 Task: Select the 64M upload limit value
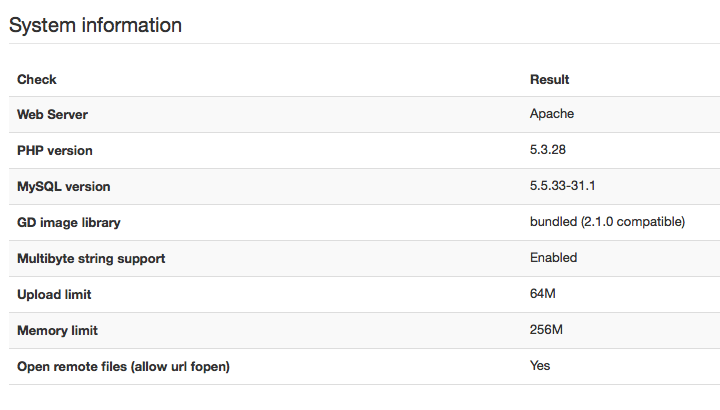(543, 293)
